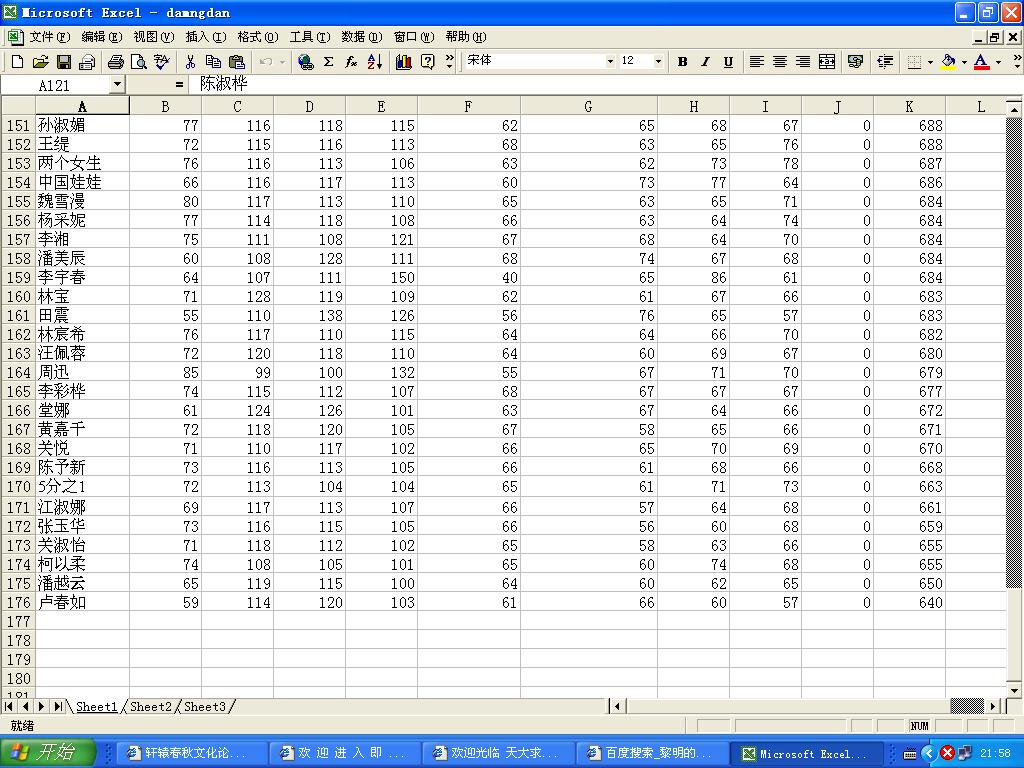
Task: Toggle Italic formatting
Action: coord(705,62)
